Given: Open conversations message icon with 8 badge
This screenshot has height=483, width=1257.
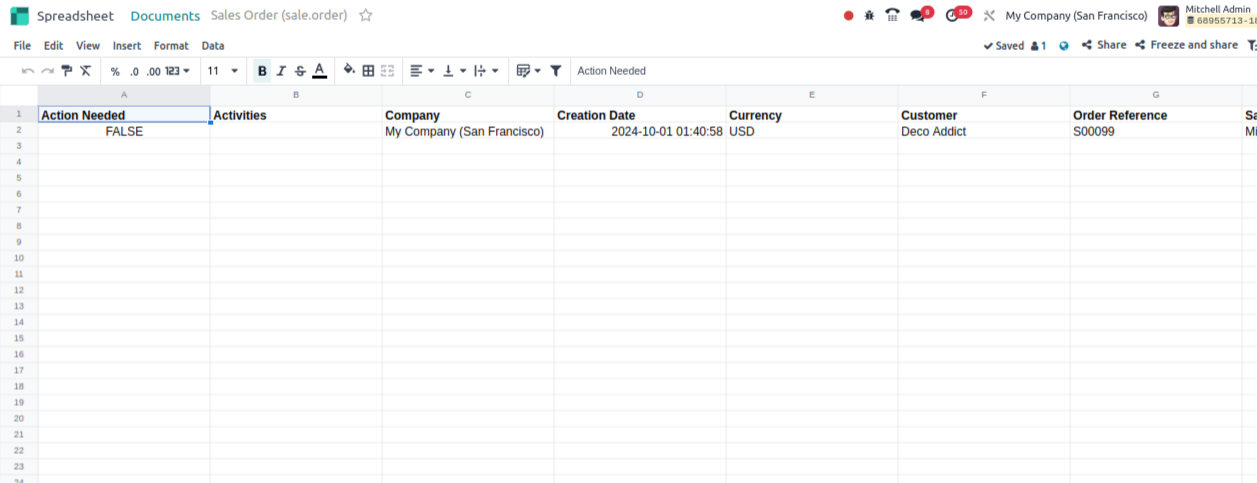Looking at the screenshot, I should [x=917, y=16].
